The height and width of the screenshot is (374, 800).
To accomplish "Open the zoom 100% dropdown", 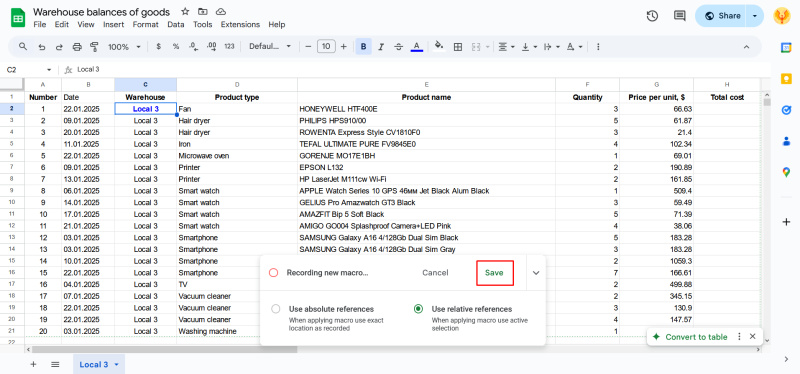I will (x=124, y=47).
